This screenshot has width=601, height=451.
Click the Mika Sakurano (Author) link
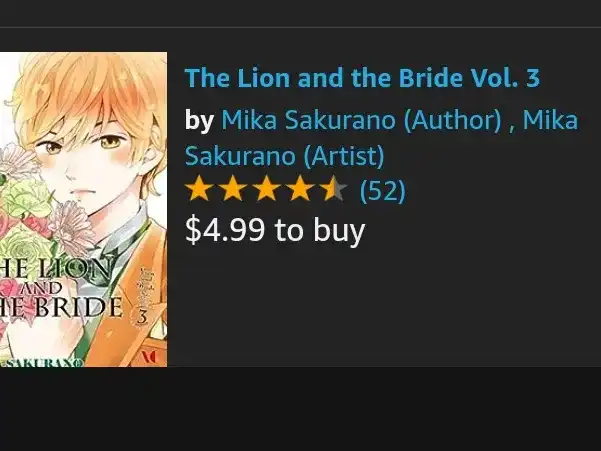[x=361, y=120]
